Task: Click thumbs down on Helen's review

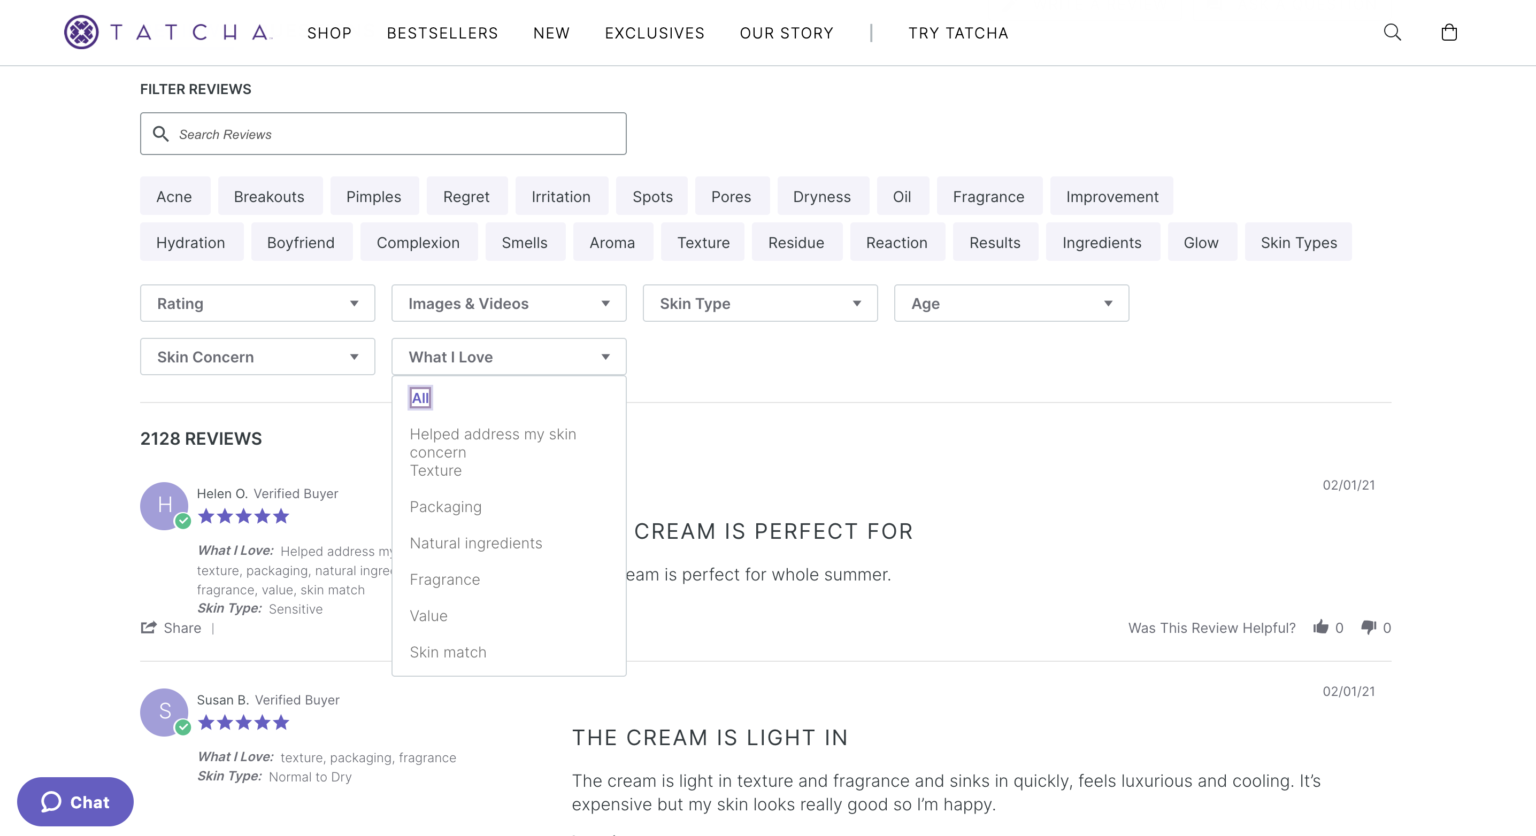Action: coord(1369,627)
